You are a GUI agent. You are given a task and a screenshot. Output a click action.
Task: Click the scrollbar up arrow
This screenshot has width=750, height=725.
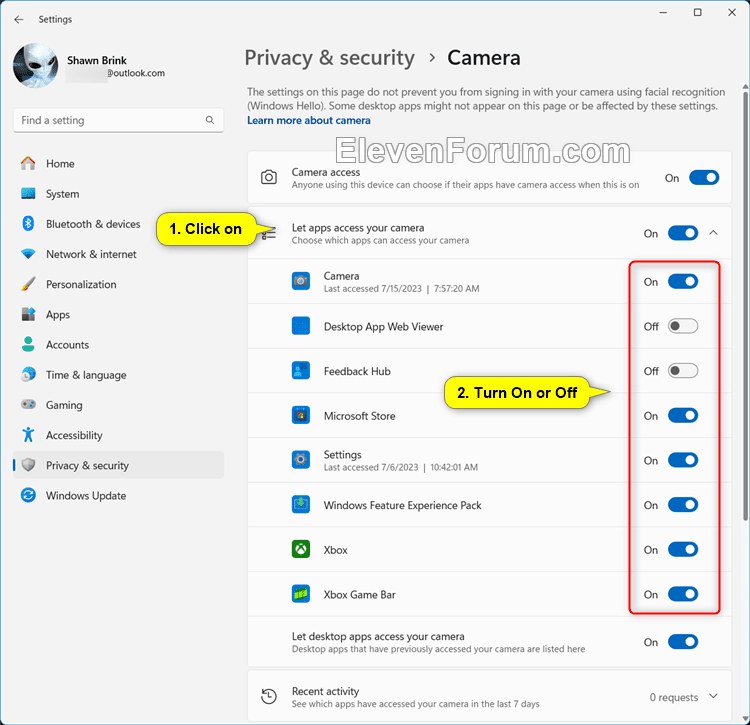(x=745, y=87)
